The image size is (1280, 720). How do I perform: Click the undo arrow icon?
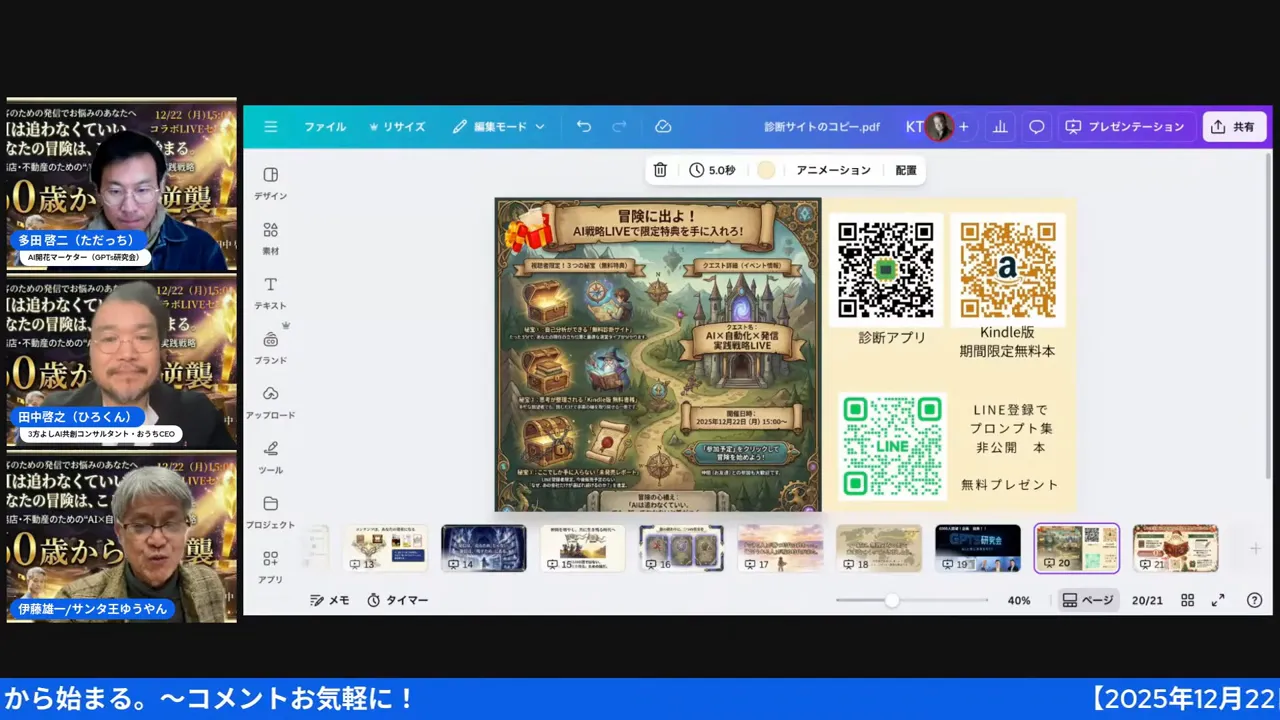point(584,127)
